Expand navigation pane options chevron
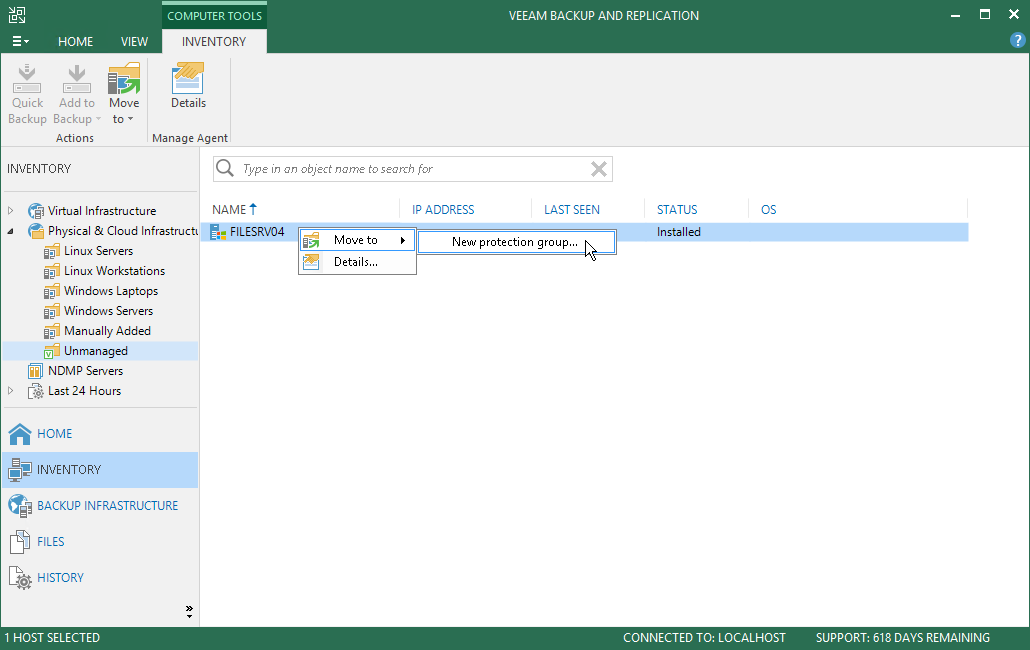Screen dimensions: 1030x650 tap(189, 612)
